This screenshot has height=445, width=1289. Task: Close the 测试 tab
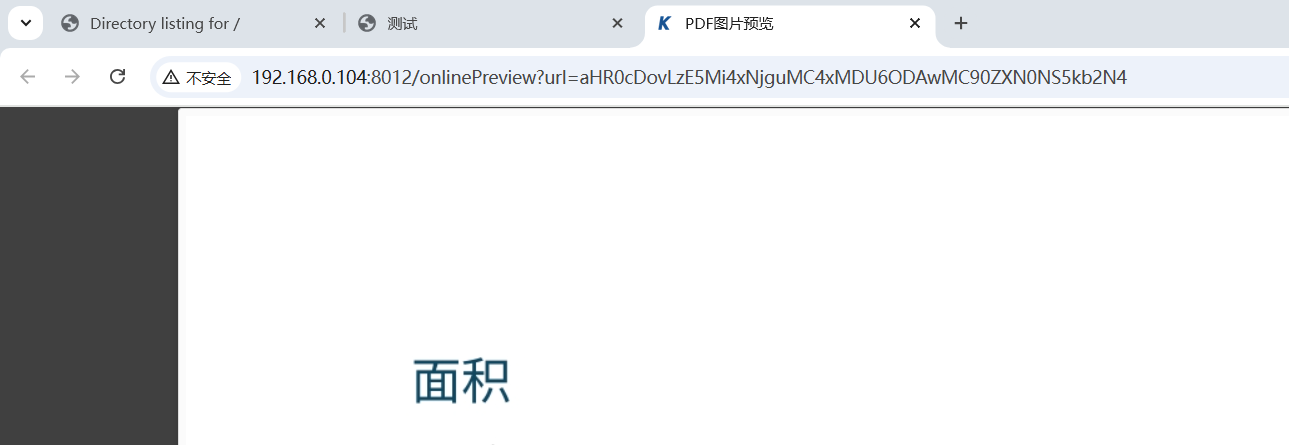[x=617, y=23]
